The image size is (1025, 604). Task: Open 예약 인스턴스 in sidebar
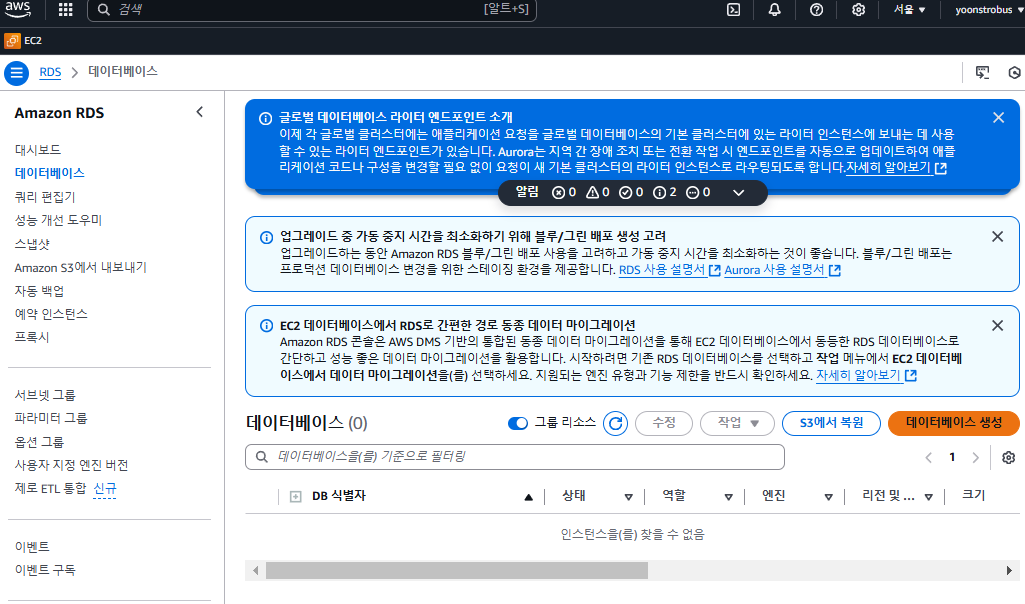coord(51,314)
